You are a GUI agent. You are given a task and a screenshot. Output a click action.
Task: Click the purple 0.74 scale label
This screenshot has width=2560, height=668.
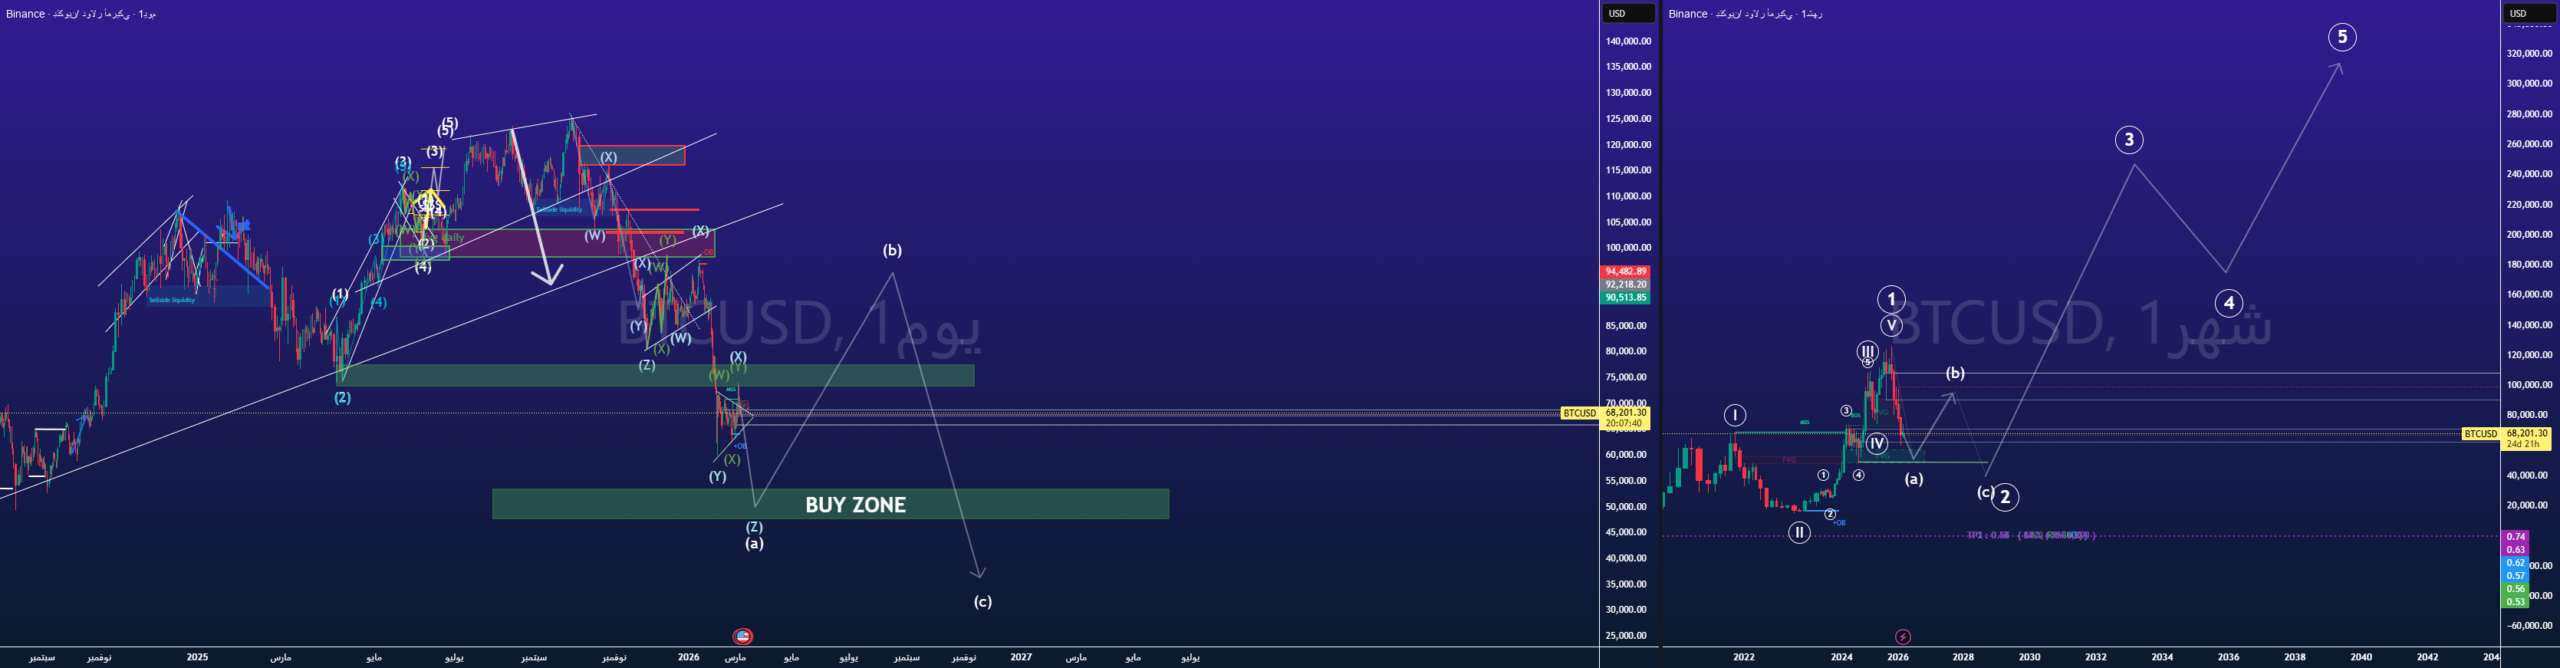coord(2515,537)
